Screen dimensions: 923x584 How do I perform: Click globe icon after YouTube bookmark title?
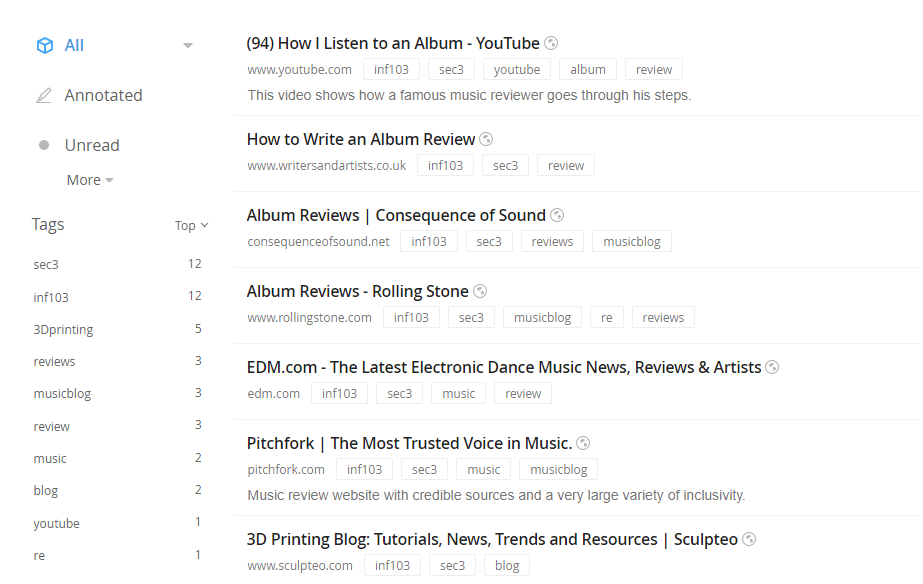tap(551, 43)
